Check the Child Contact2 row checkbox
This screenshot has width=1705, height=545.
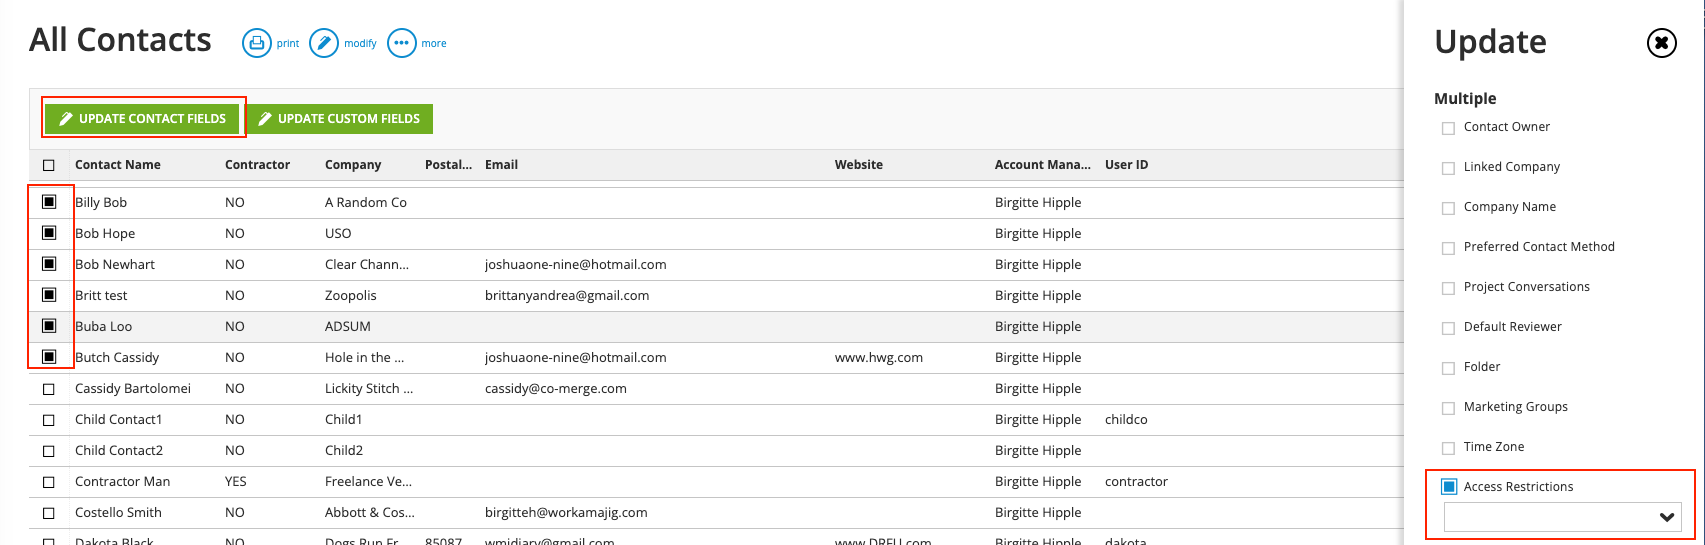click(x=49, y=451)
